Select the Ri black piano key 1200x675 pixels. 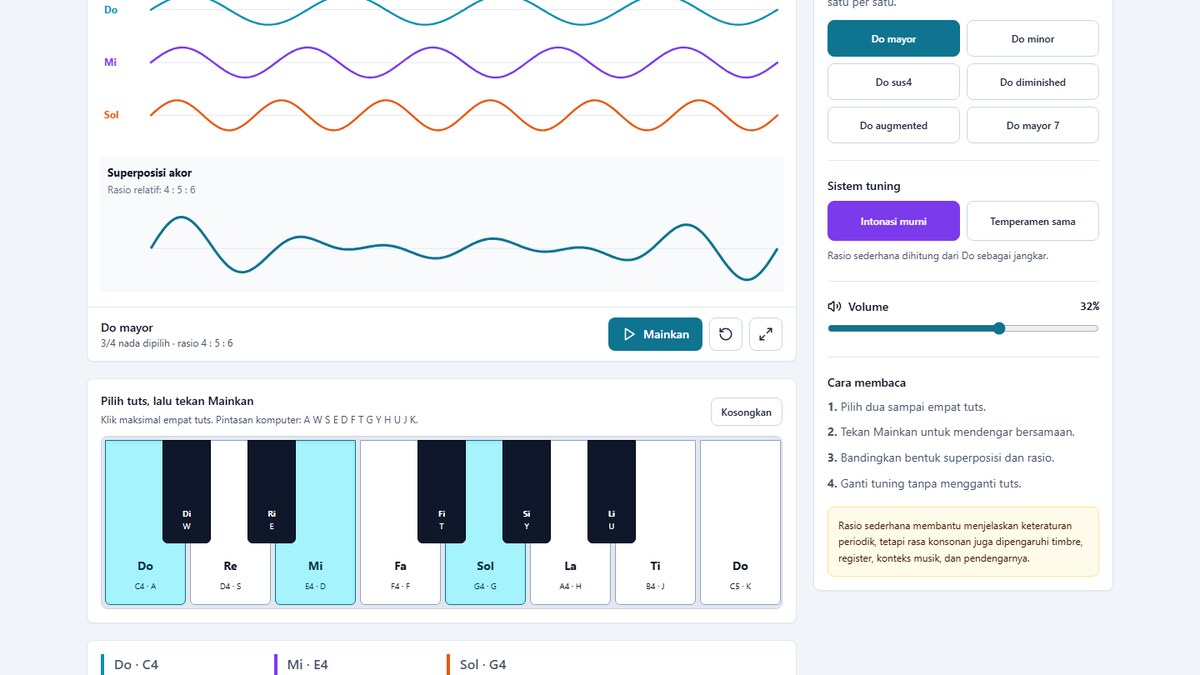coord(272,491)
